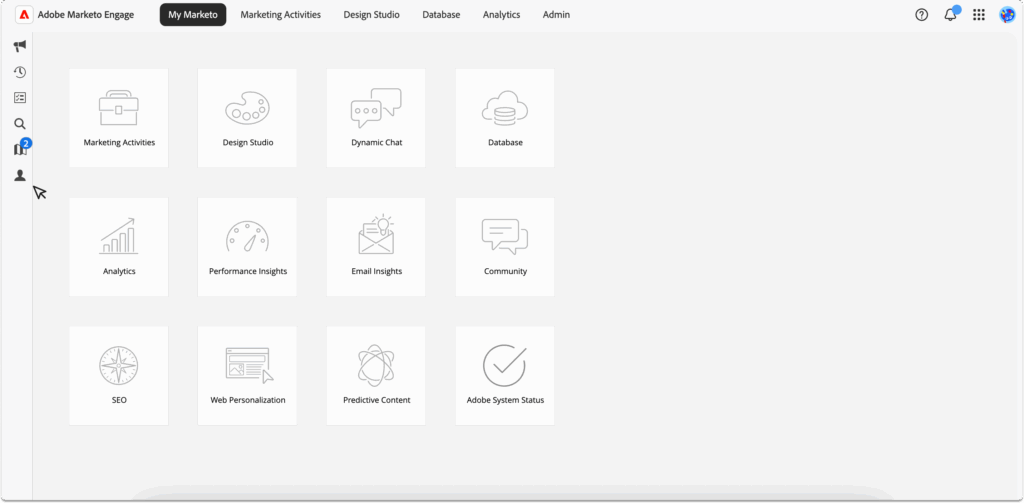Open the notifications bell icon
Viewport: 1024px width, 503px height.
[950, 15]
